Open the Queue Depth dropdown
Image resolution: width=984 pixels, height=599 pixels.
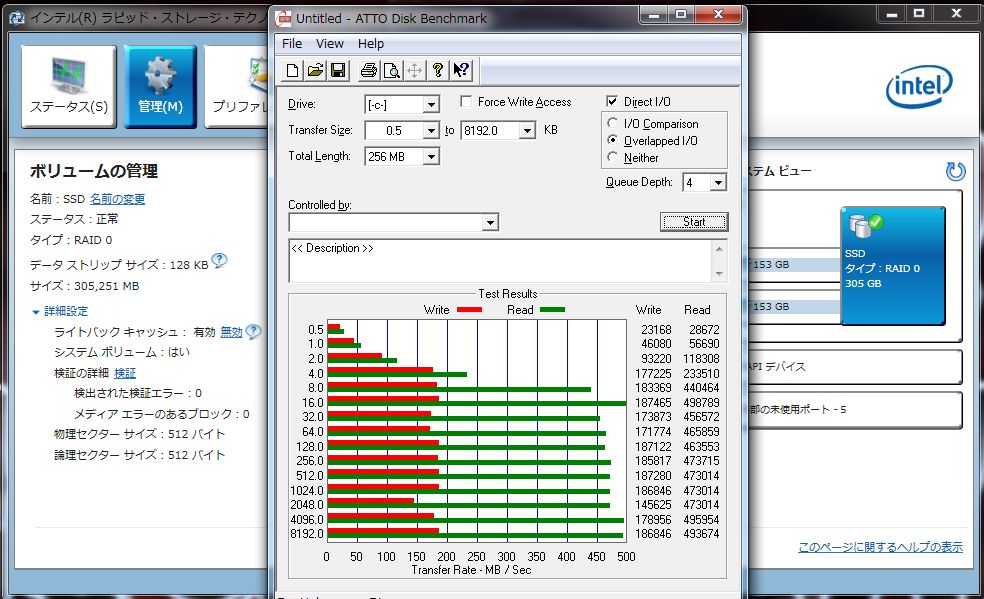click(717, 183)
